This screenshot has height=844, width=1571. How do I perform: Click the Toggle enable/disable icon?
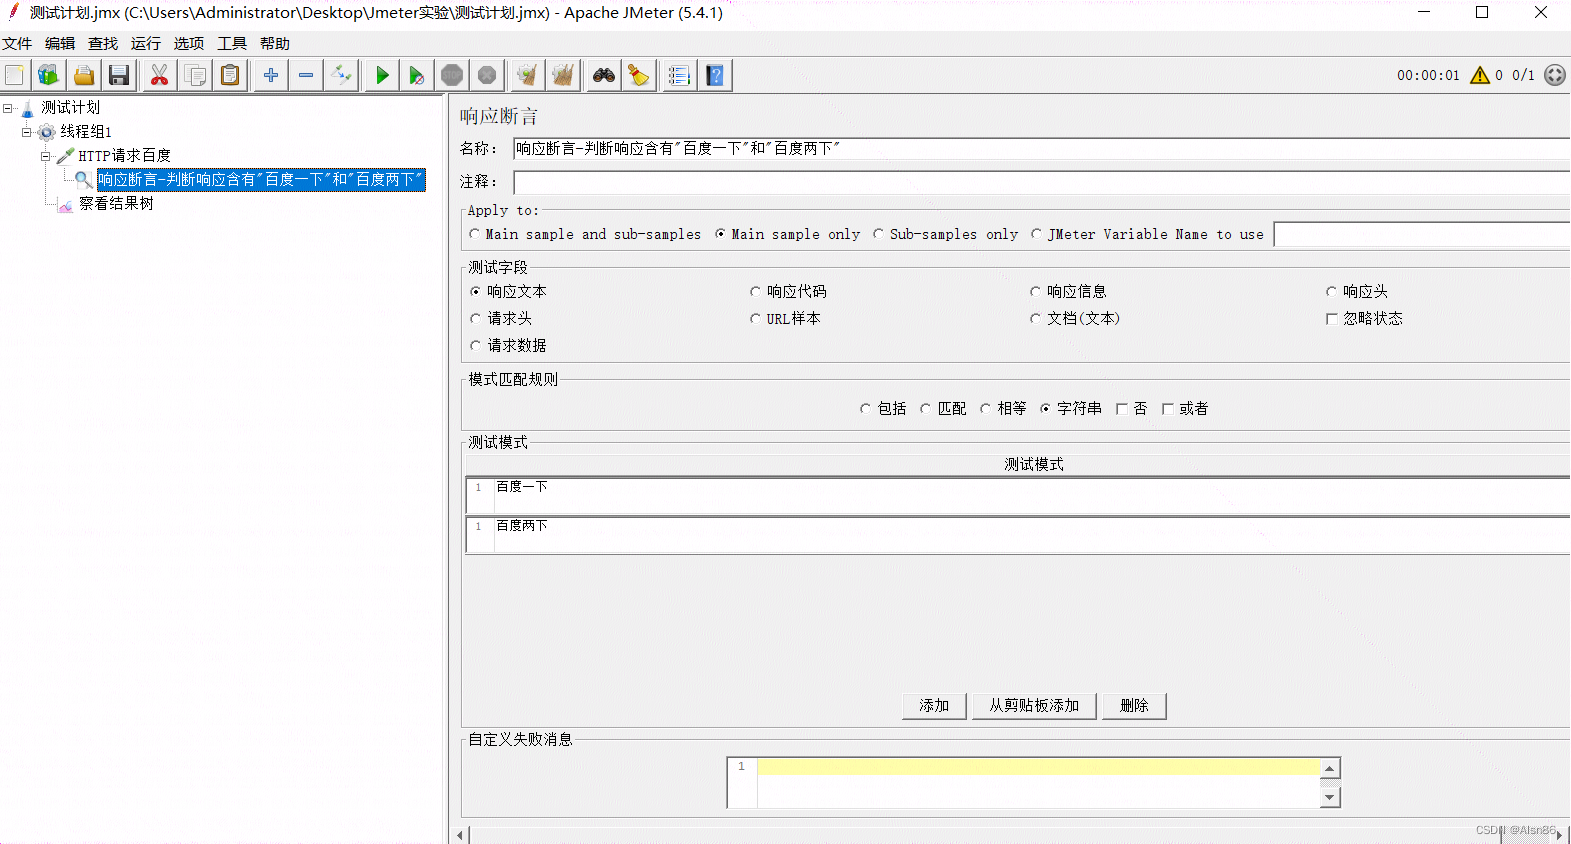click(x=342, y=75)
